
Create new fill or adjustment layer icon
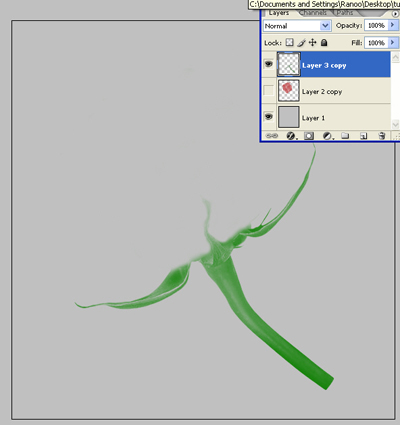(328, 136)
